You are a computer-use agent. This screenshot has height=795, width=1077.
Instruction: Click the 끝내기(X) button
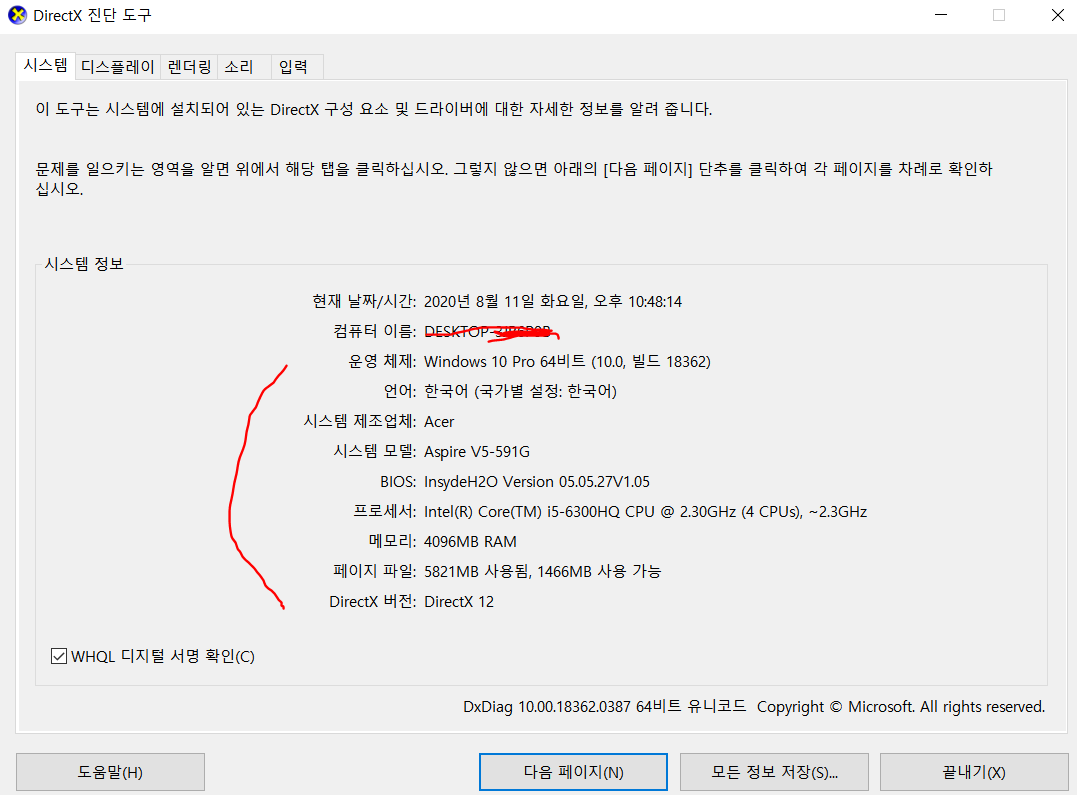[973, 771]
